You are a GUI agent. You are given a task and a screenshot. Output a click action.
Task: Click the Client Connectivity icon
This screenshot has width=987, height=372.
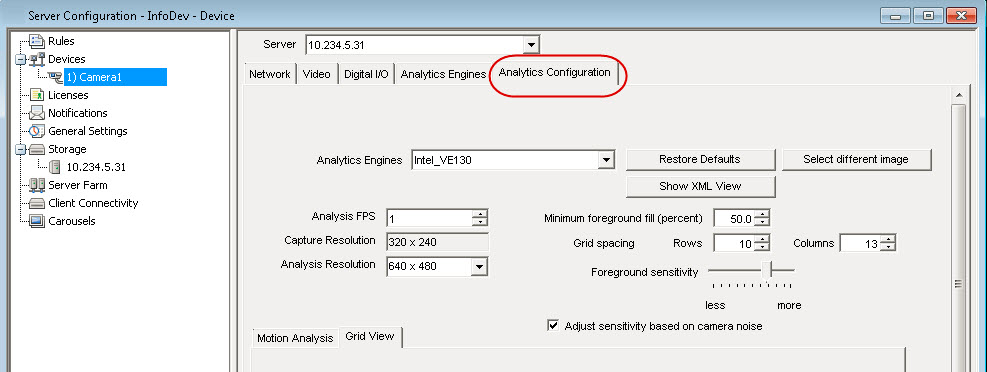click(x=38, y=203)
